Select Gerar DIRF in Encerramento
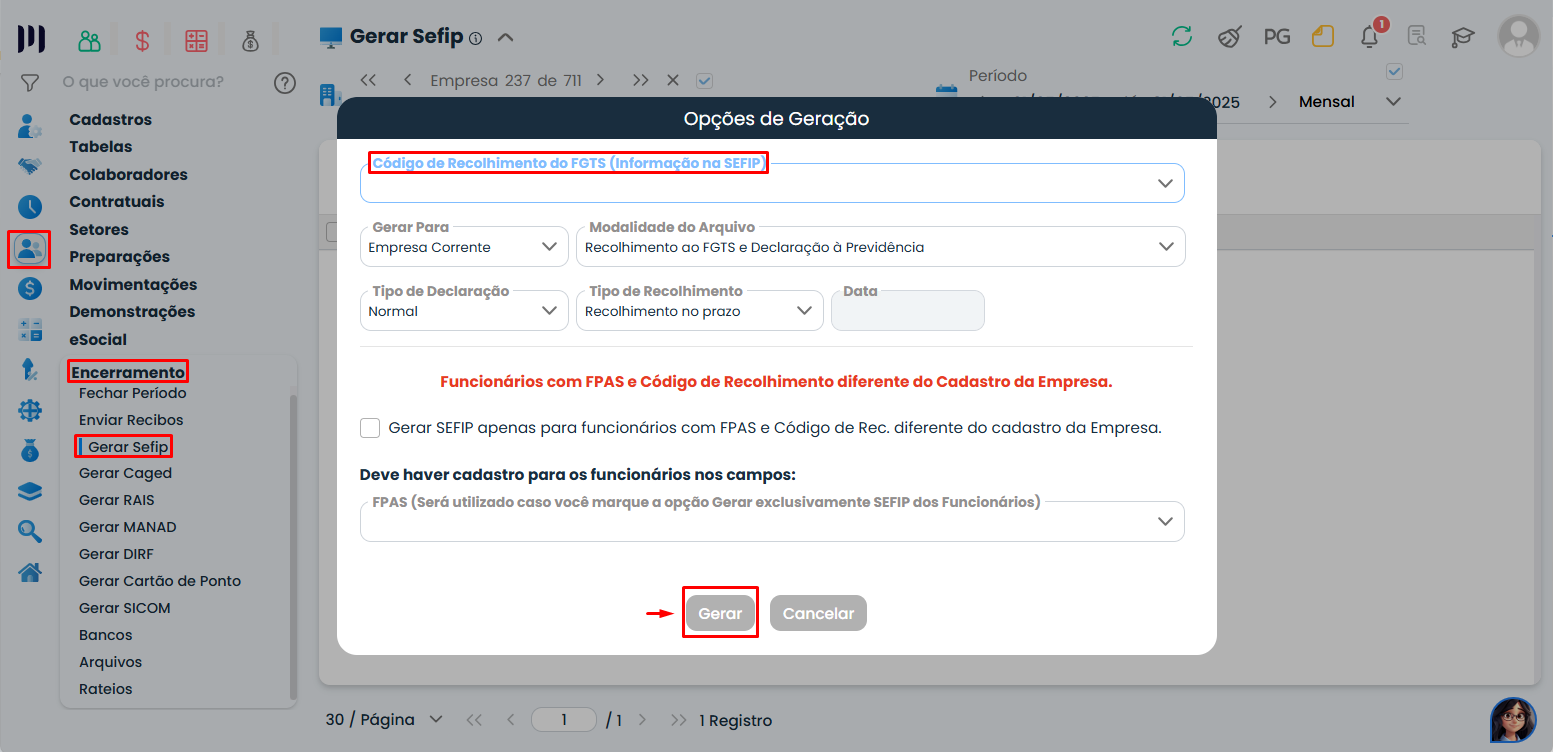 pyautogui.click(x=116, y=554)
